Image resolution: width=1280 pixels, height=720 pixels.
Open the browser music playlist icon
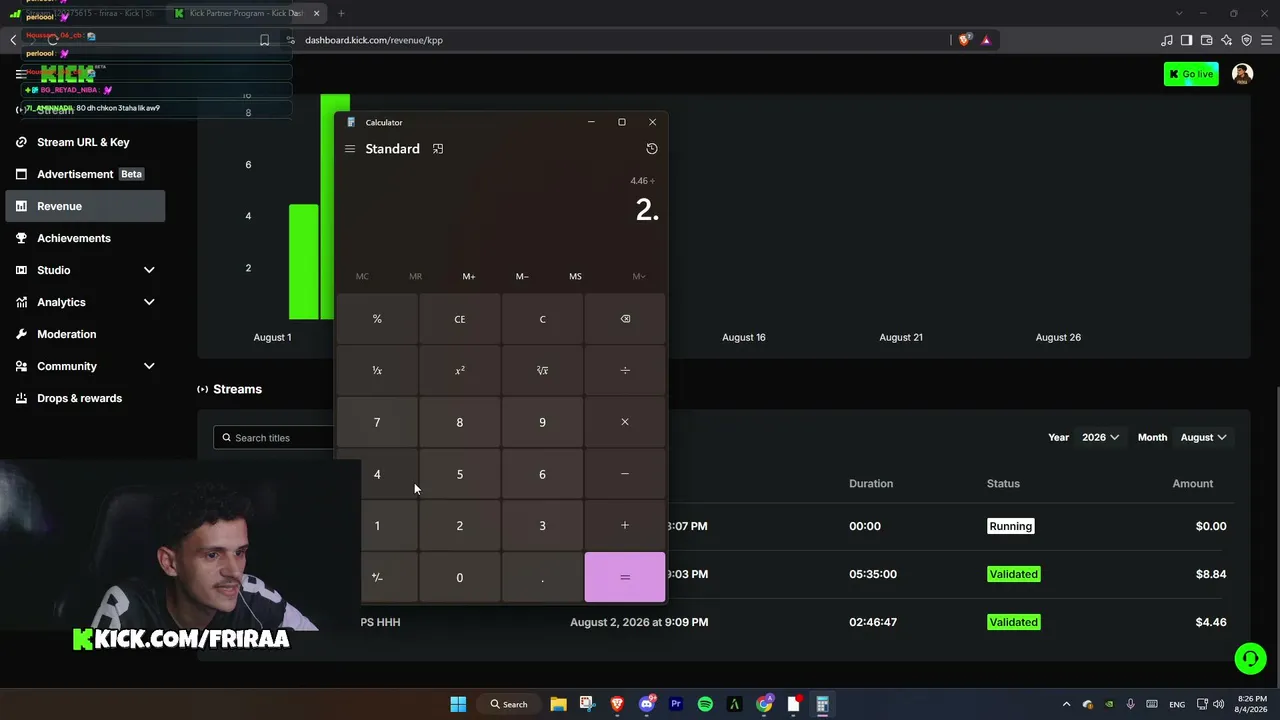pyautogui.click(x=1167, y=40)
